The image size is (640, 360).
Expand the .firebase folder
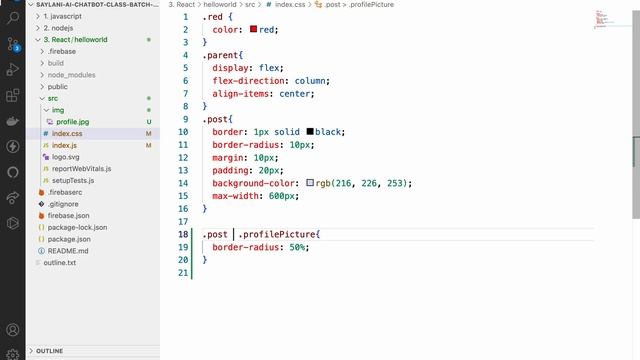coord(42,51)
